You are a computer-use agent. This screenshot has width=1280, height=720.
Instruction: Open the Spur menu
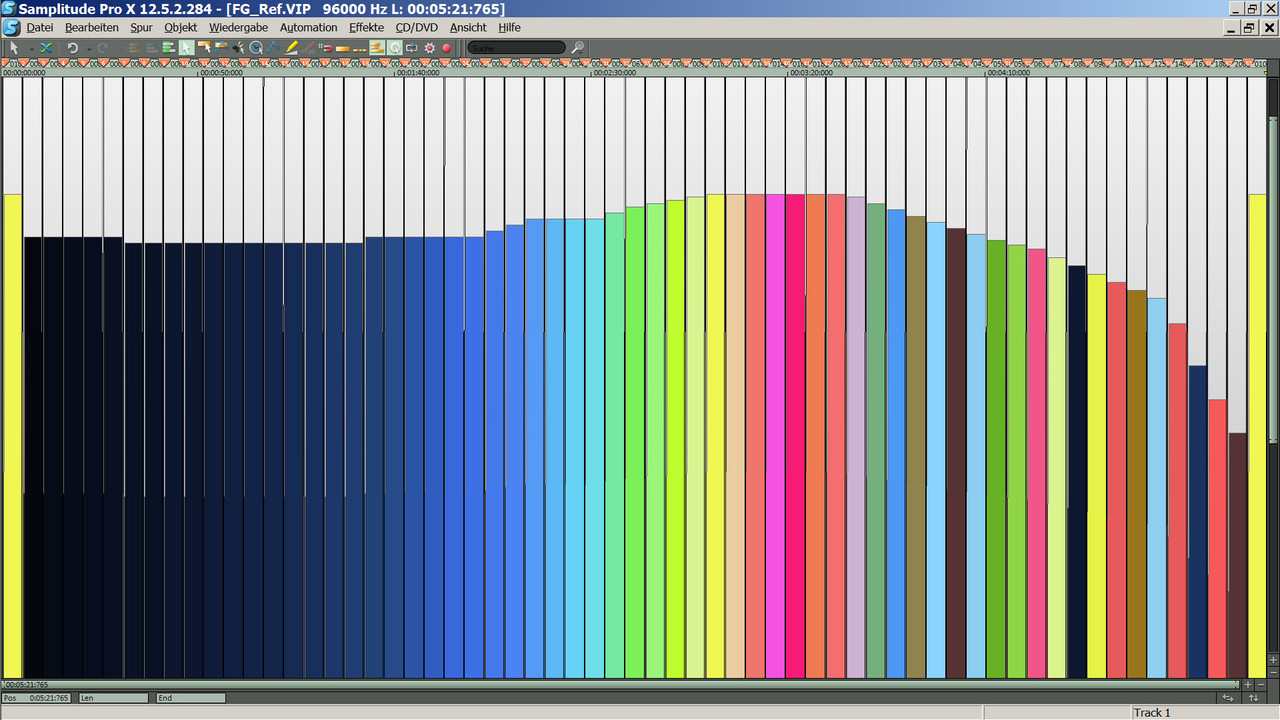coord(141,28)
